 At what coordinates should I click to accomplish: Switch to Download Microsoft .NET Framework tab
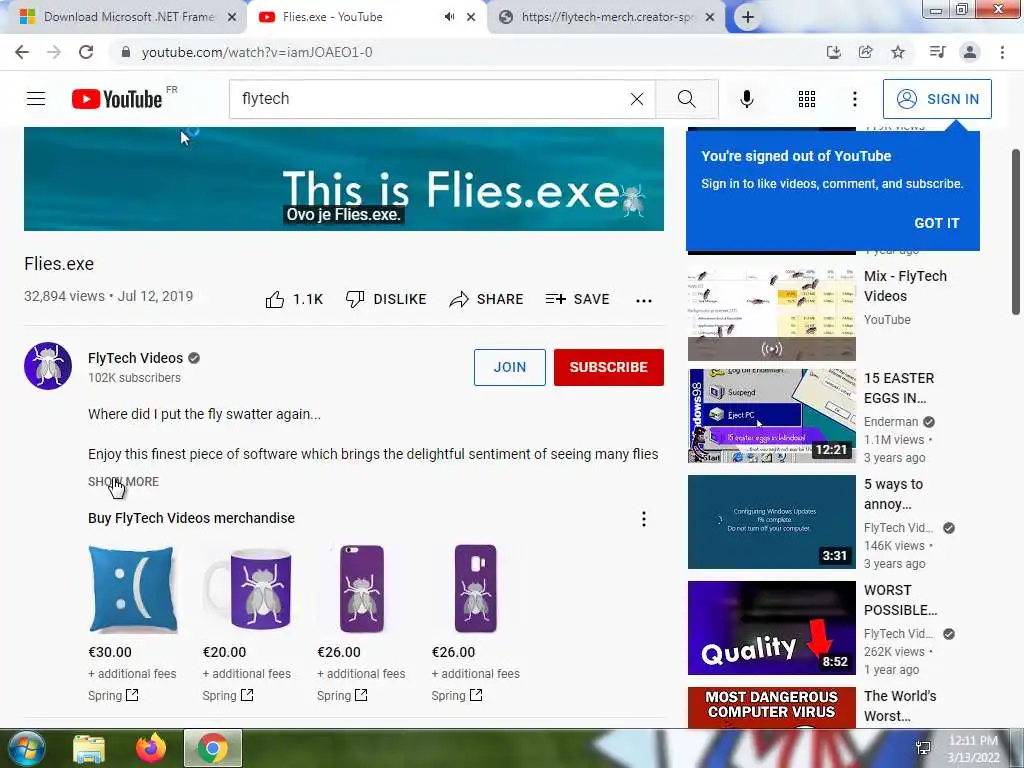click(129, 17)
